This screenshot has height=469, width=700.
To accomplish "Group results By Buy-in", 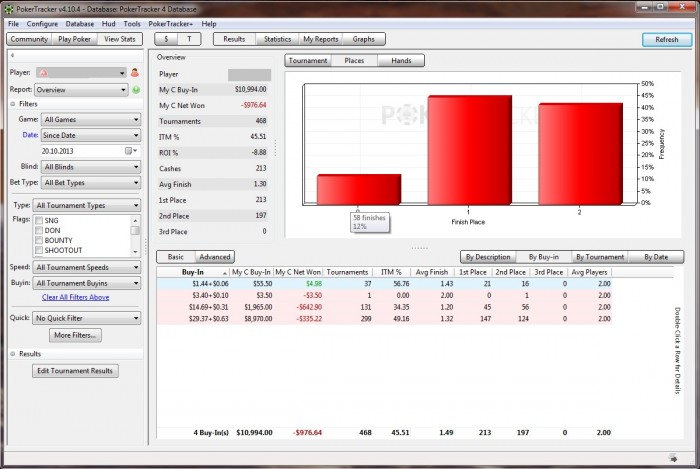I will [544, 257].
